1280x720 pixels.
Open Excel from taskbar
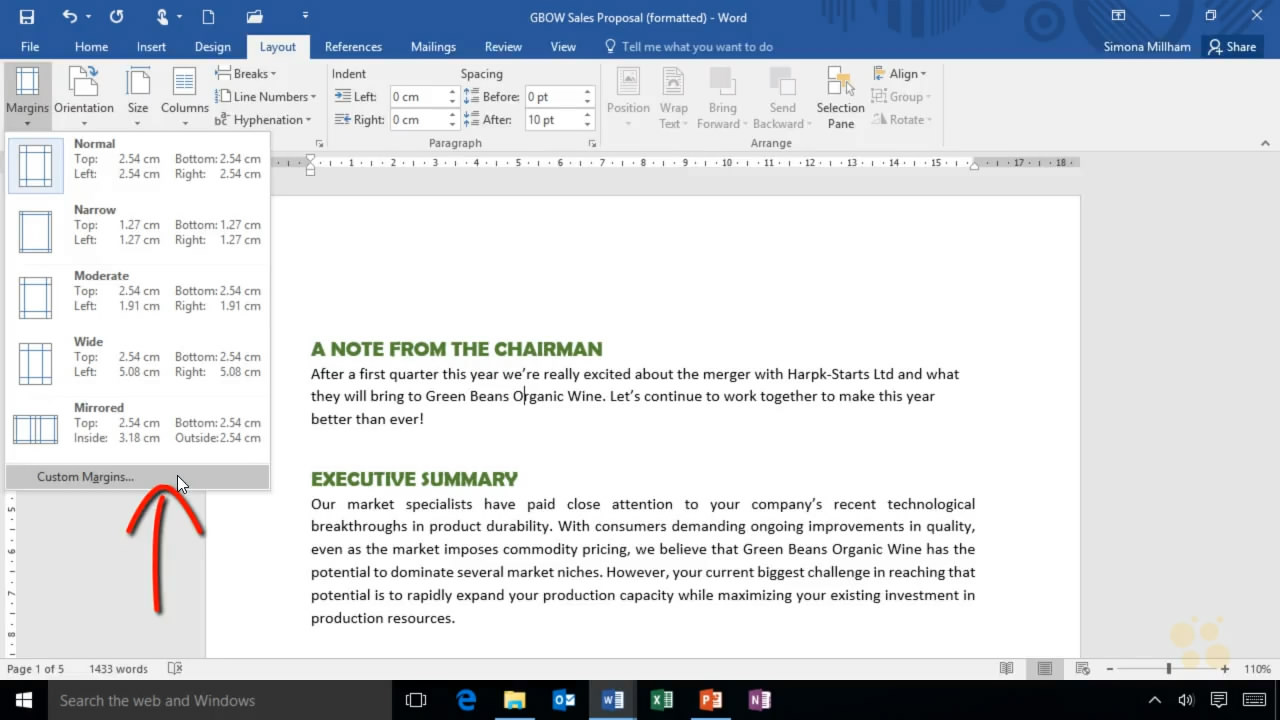coord(661,700)
